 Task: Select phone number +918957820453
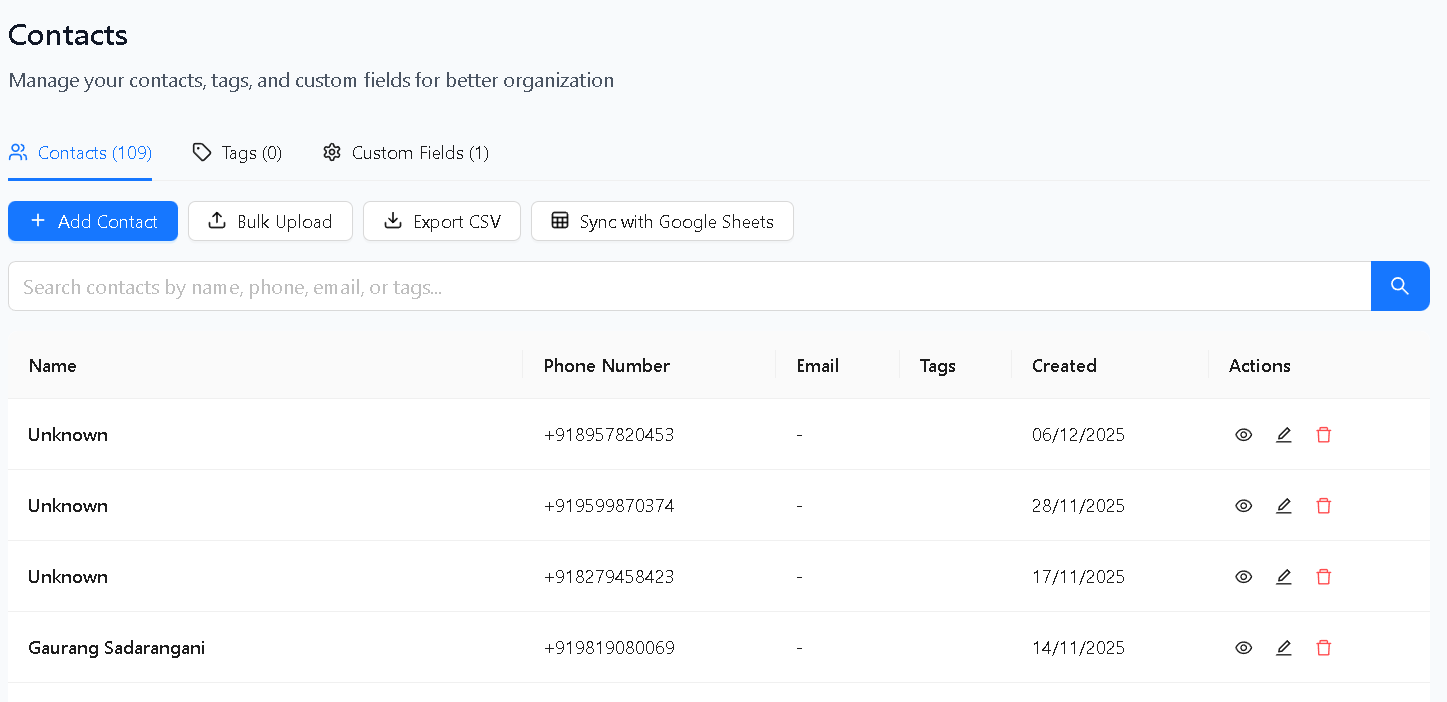[609, 435]
